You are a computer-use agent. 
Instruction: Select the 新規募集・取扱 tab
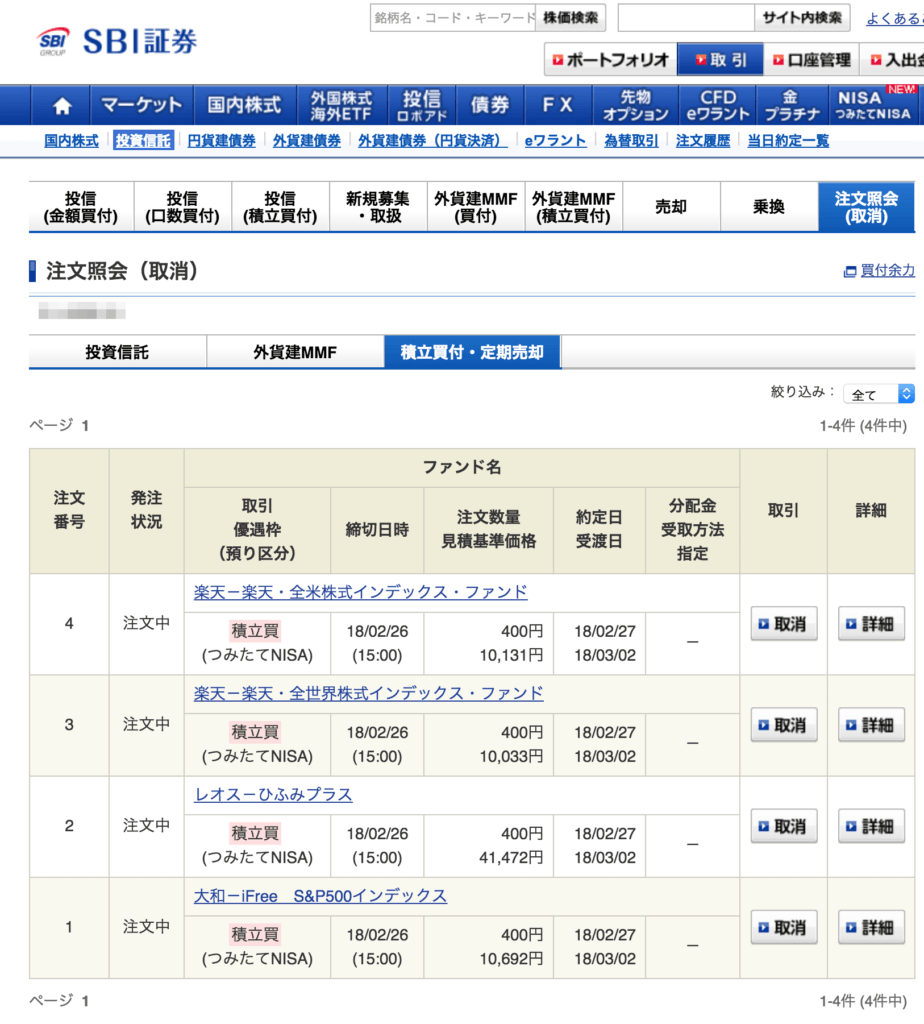[x=378, y=207]
